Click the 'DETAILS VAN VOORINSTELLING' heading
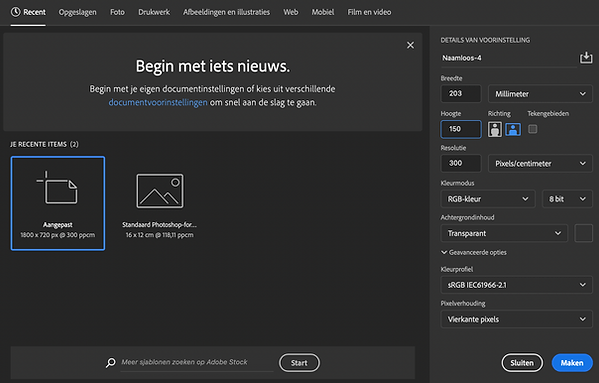 (485, 40)
